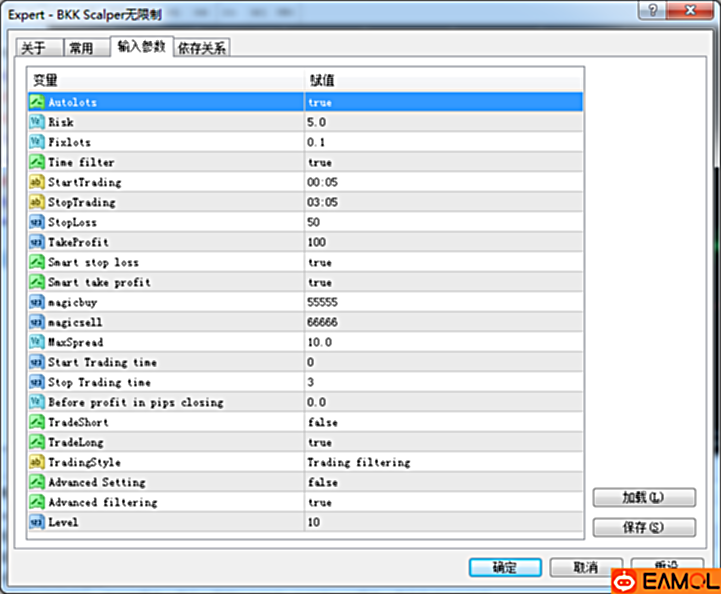Click the icon beside Smart stop loss

[37, 262]
